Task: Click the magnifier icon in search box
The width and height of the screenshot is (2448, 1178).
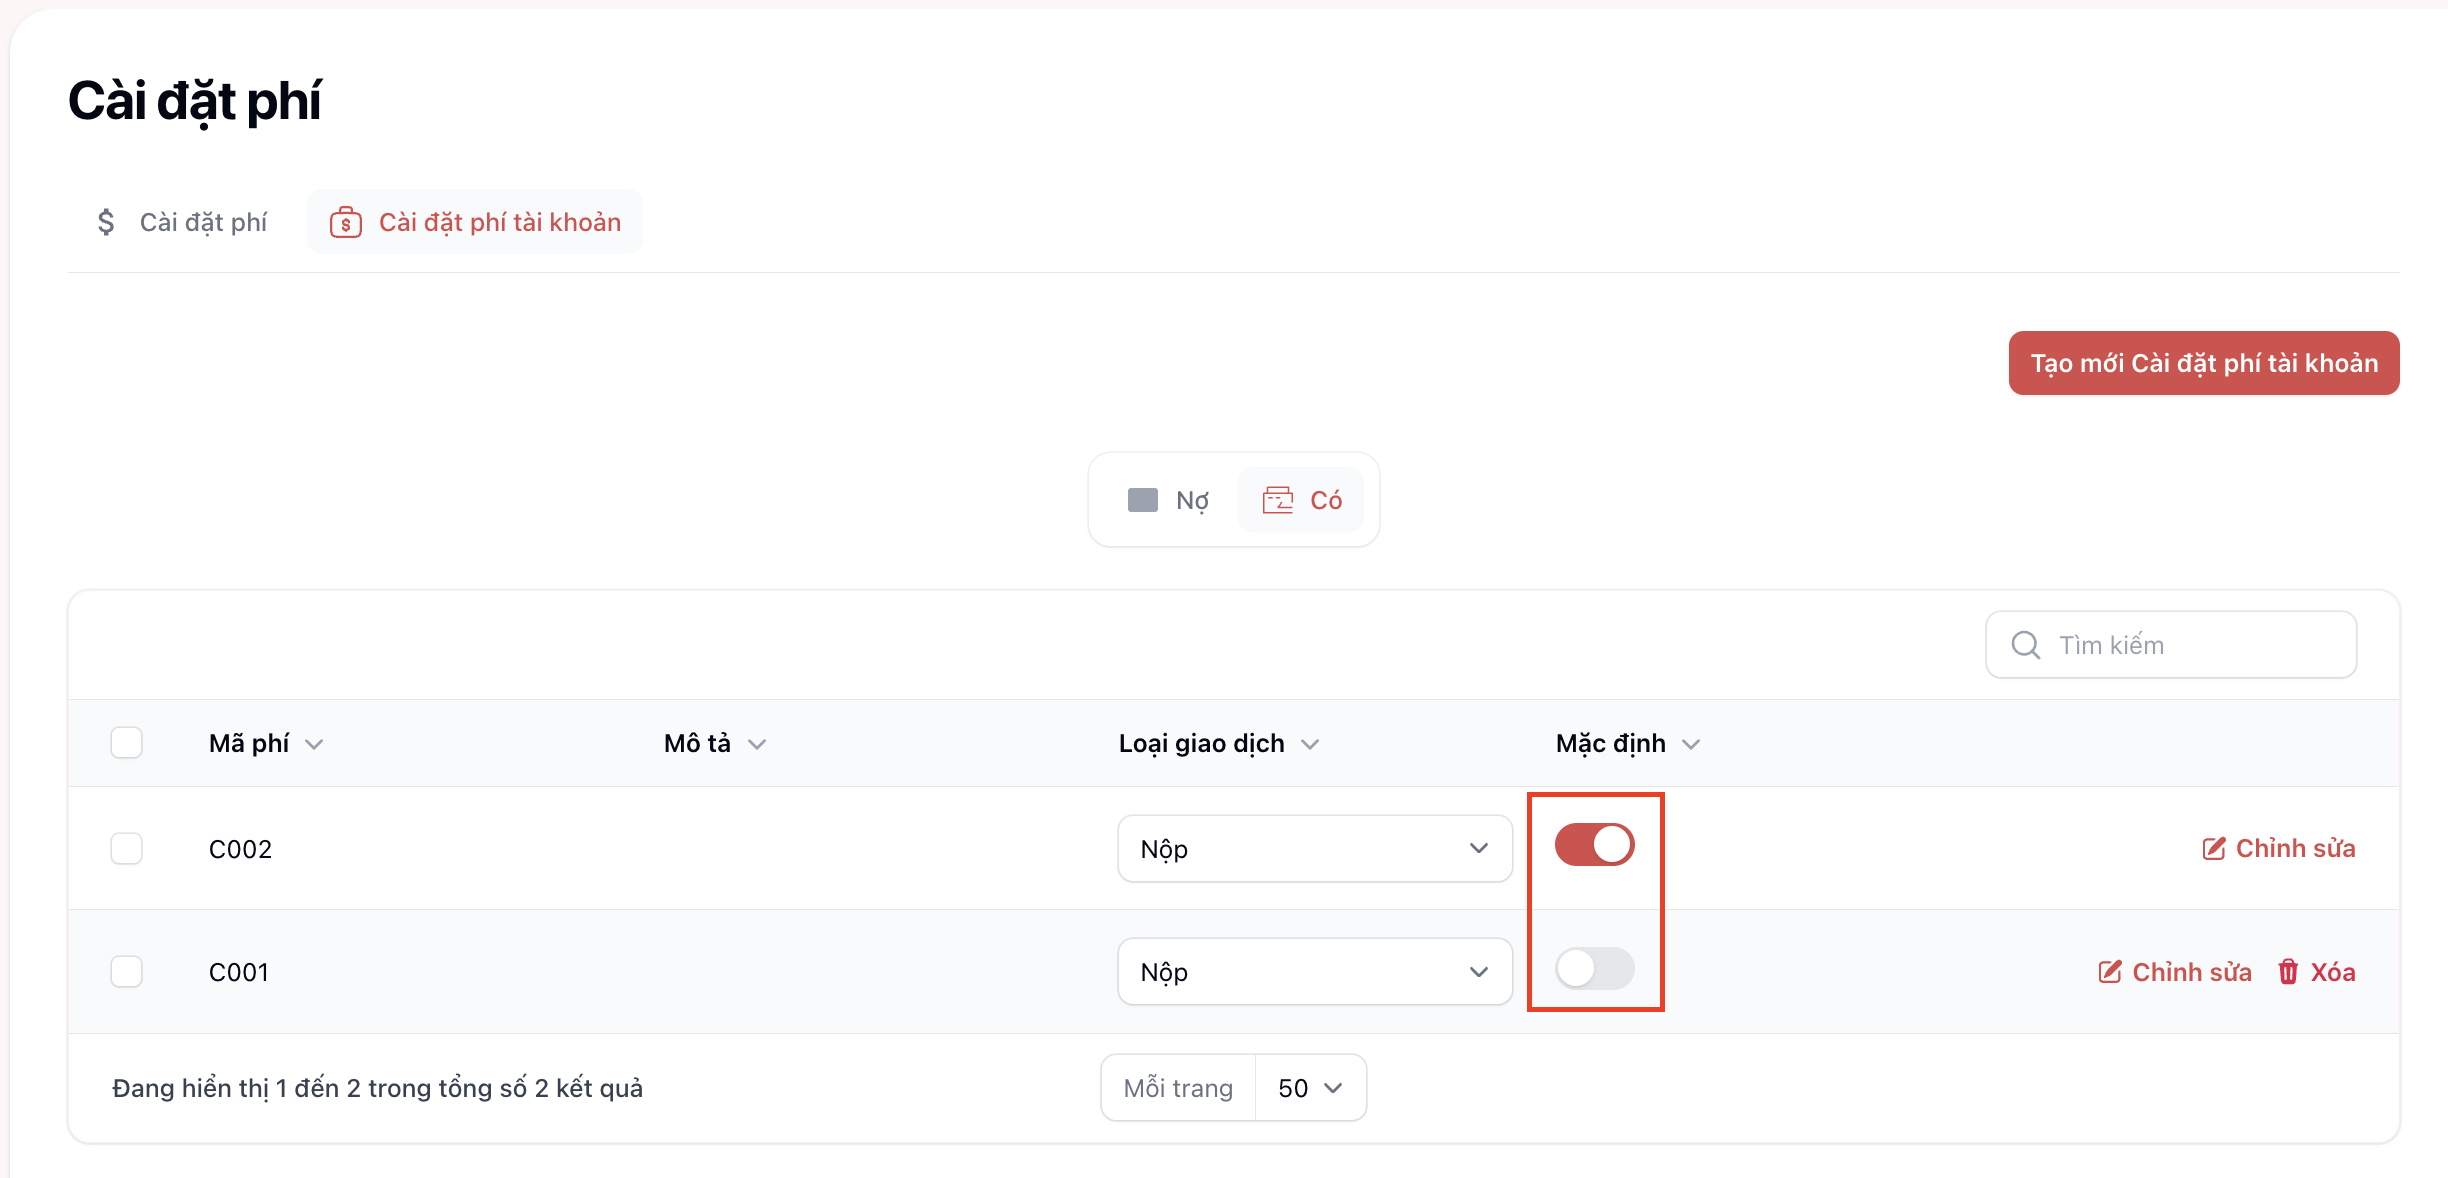Action: point(2025,645)
